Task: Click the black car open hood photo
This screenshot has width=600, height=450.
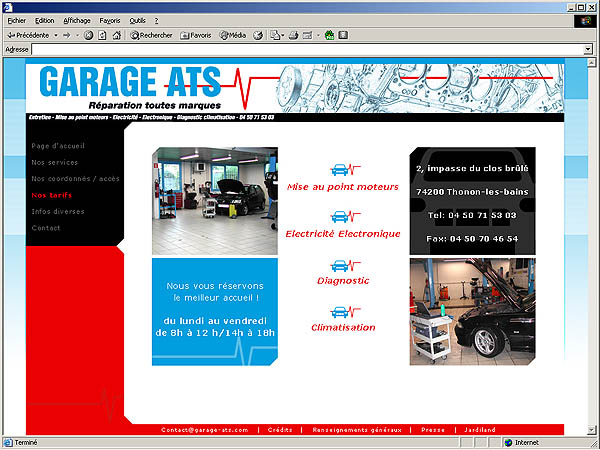Action: point(473,311)
